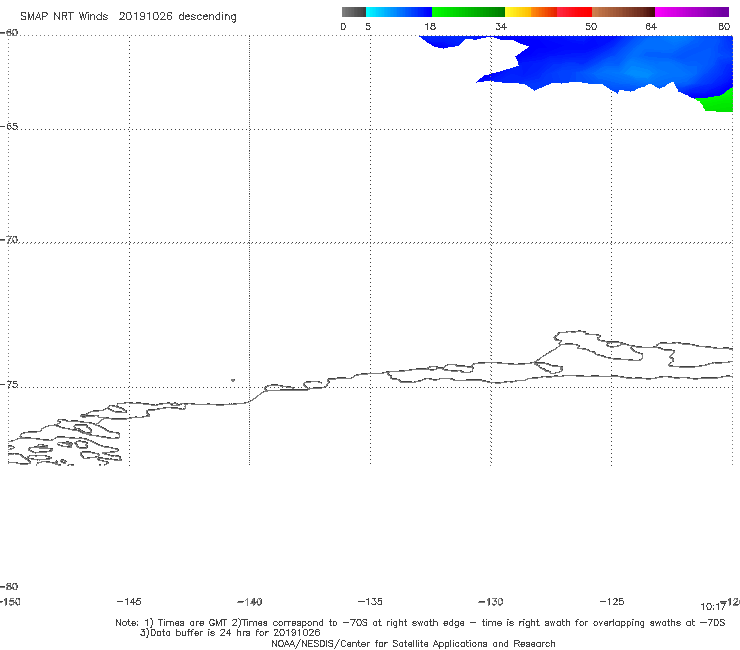Viewport: 740px width, 650px height.
Task: Click the colorbar label '34'
Action: click(501, 26)
